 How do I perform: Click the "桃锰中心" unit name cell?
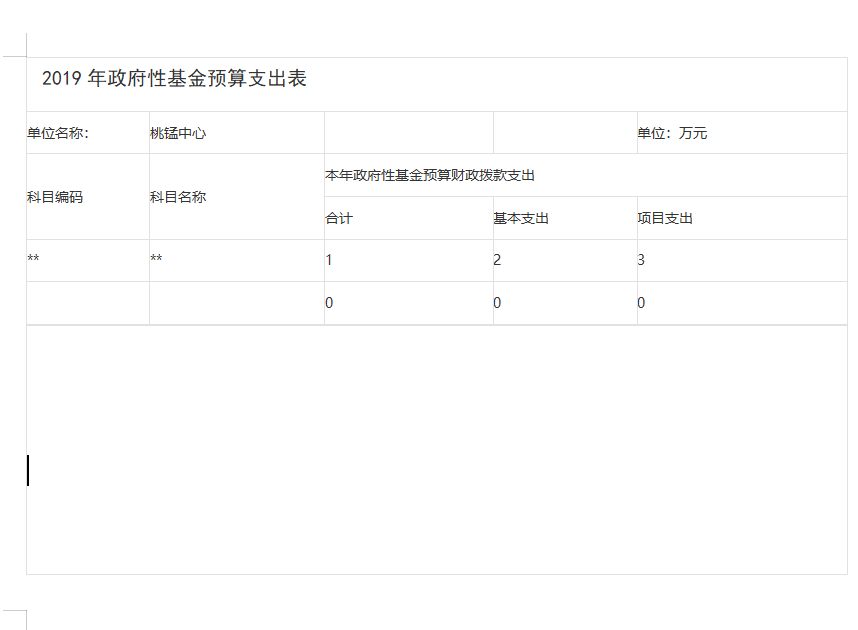coord(178,133)
